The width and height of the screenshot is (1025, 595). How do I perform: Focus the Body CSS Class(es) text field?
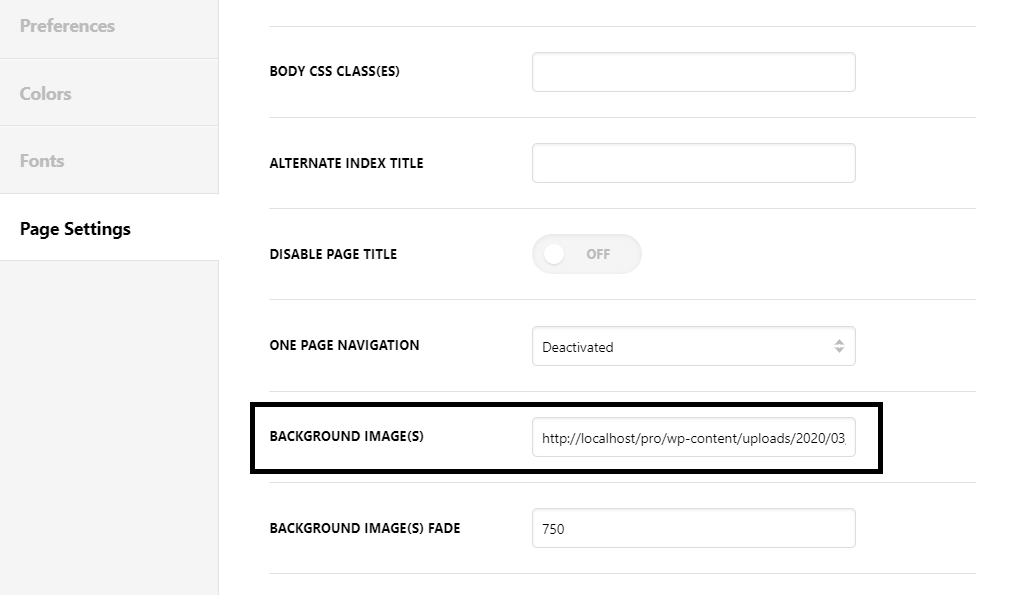(x=694, y=72)
